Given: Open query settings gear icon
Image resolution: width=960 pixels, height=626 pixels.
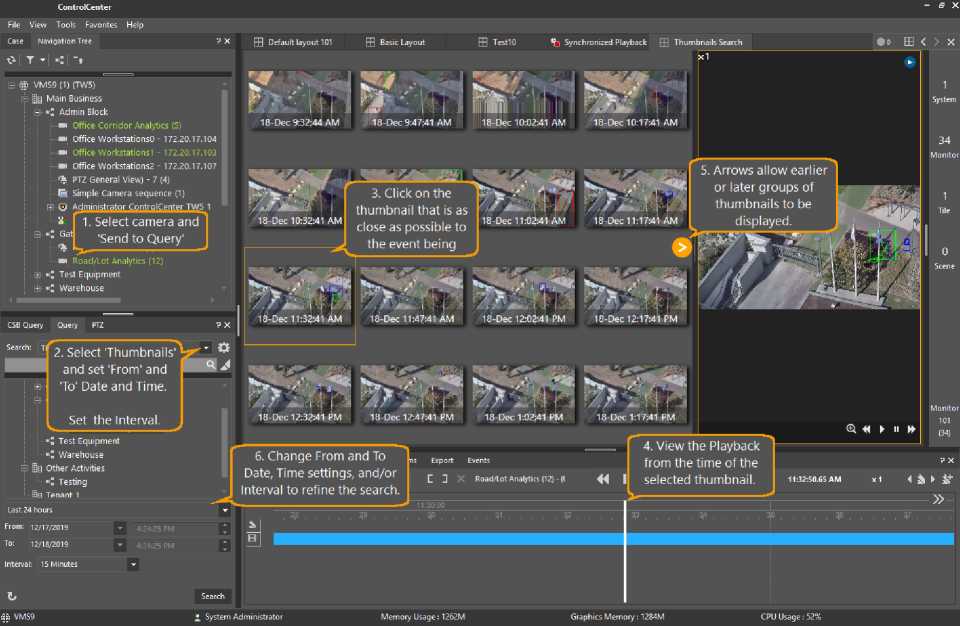Looking at the screenshot, I should pos(223,347).
